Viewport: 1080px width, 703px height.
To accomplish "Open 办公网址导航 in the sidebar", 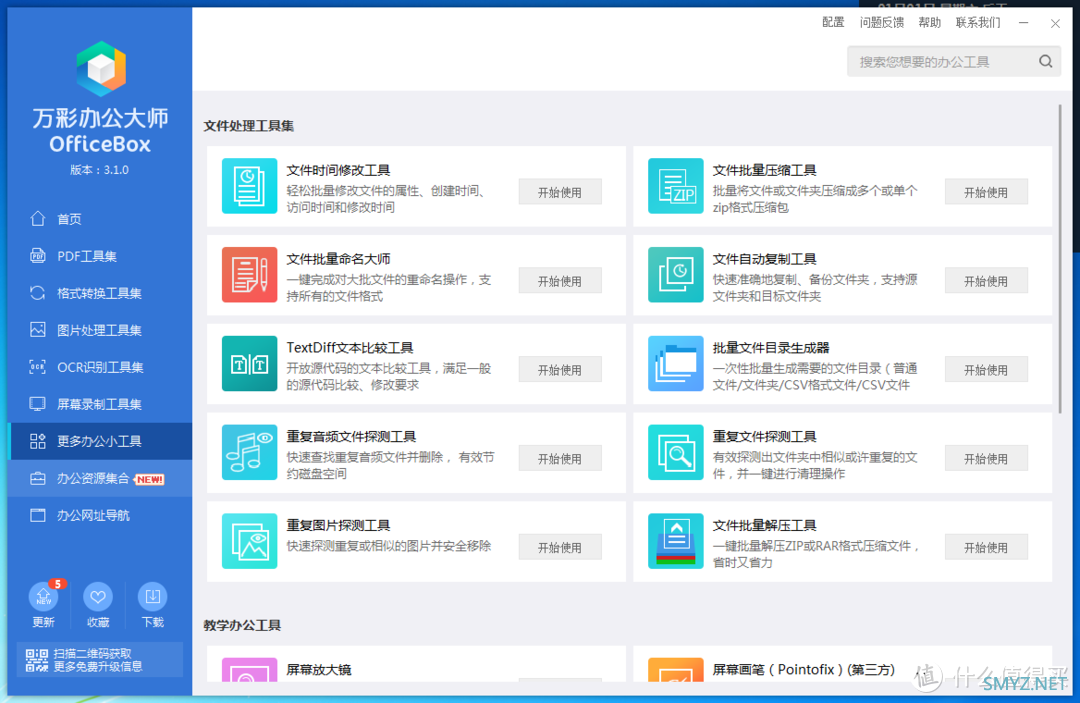I will [x=100, y=515].
